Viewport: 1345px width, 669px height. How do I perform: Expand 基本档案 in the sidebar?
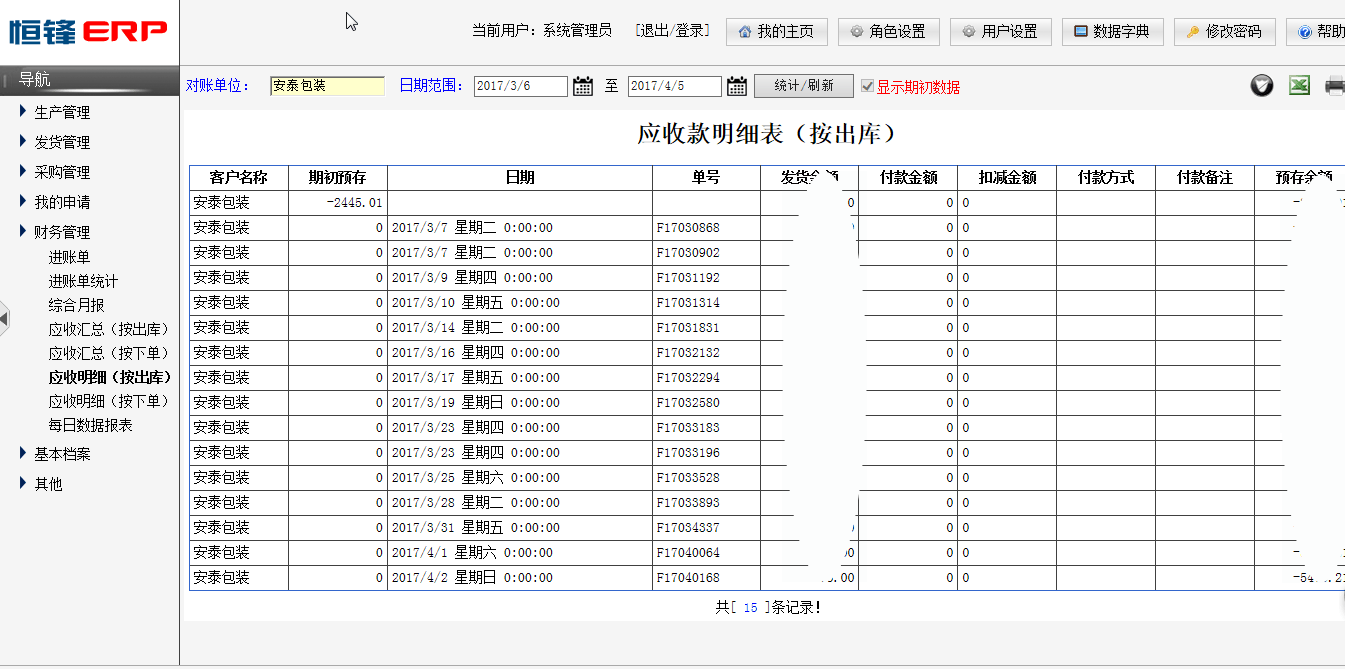(62, 454)
